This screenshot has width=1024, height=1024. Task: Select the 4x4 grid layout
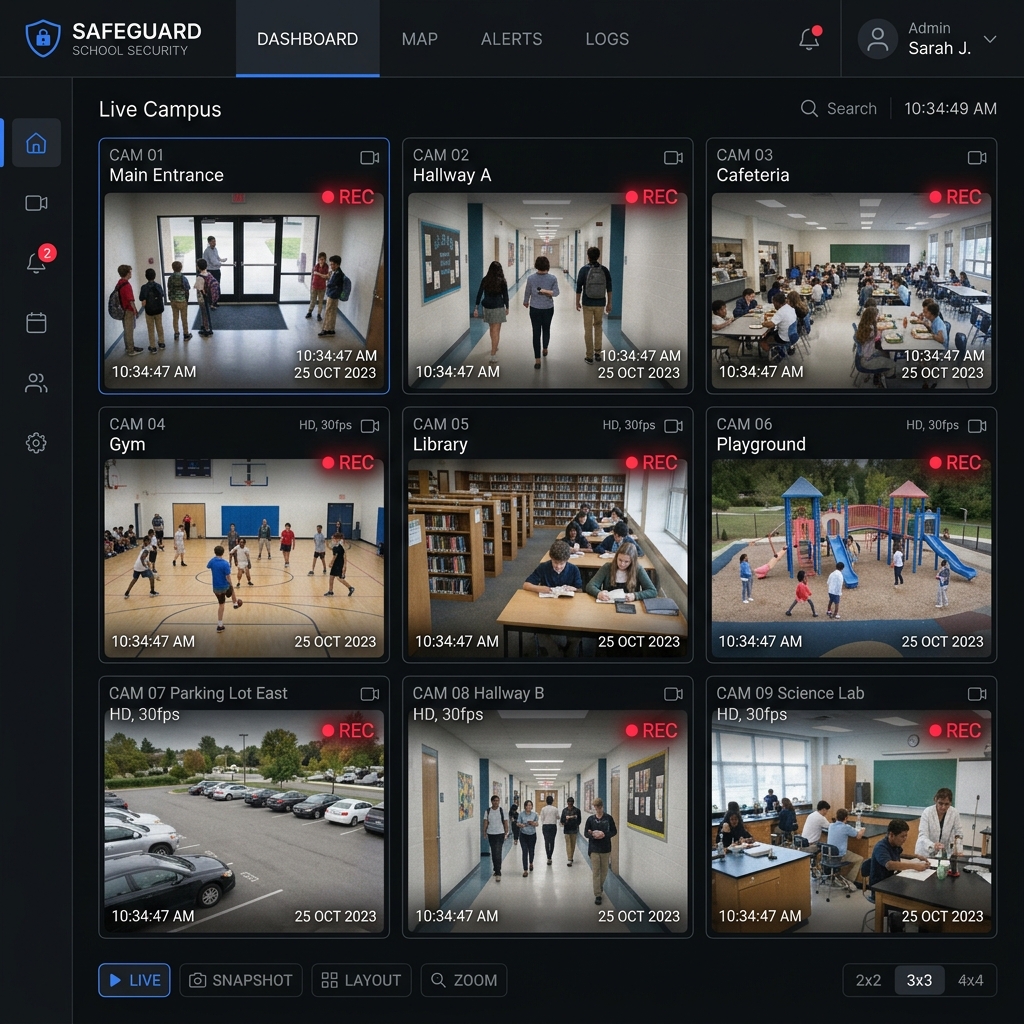click(970, 980)
